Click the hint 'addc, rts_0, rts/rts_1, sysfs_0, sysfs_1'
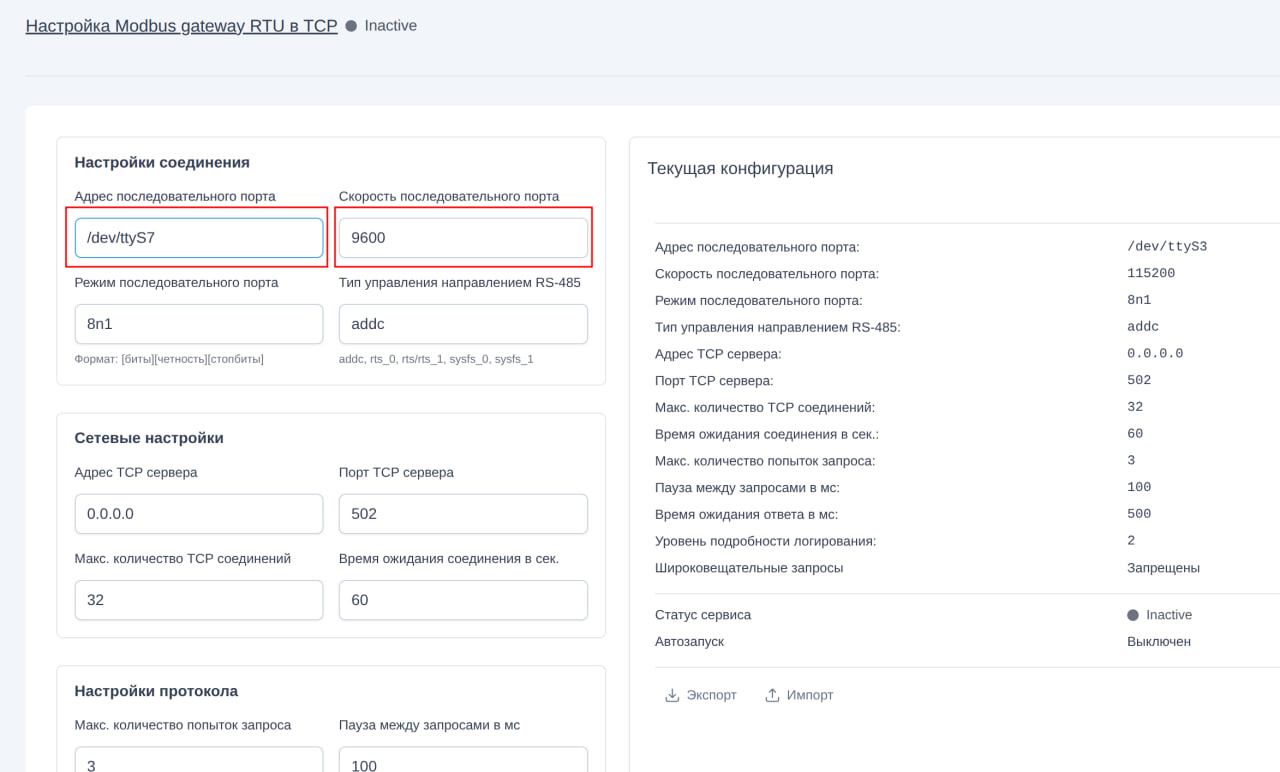The width and height of the screenshot is (1280, 772). [436, 358]
